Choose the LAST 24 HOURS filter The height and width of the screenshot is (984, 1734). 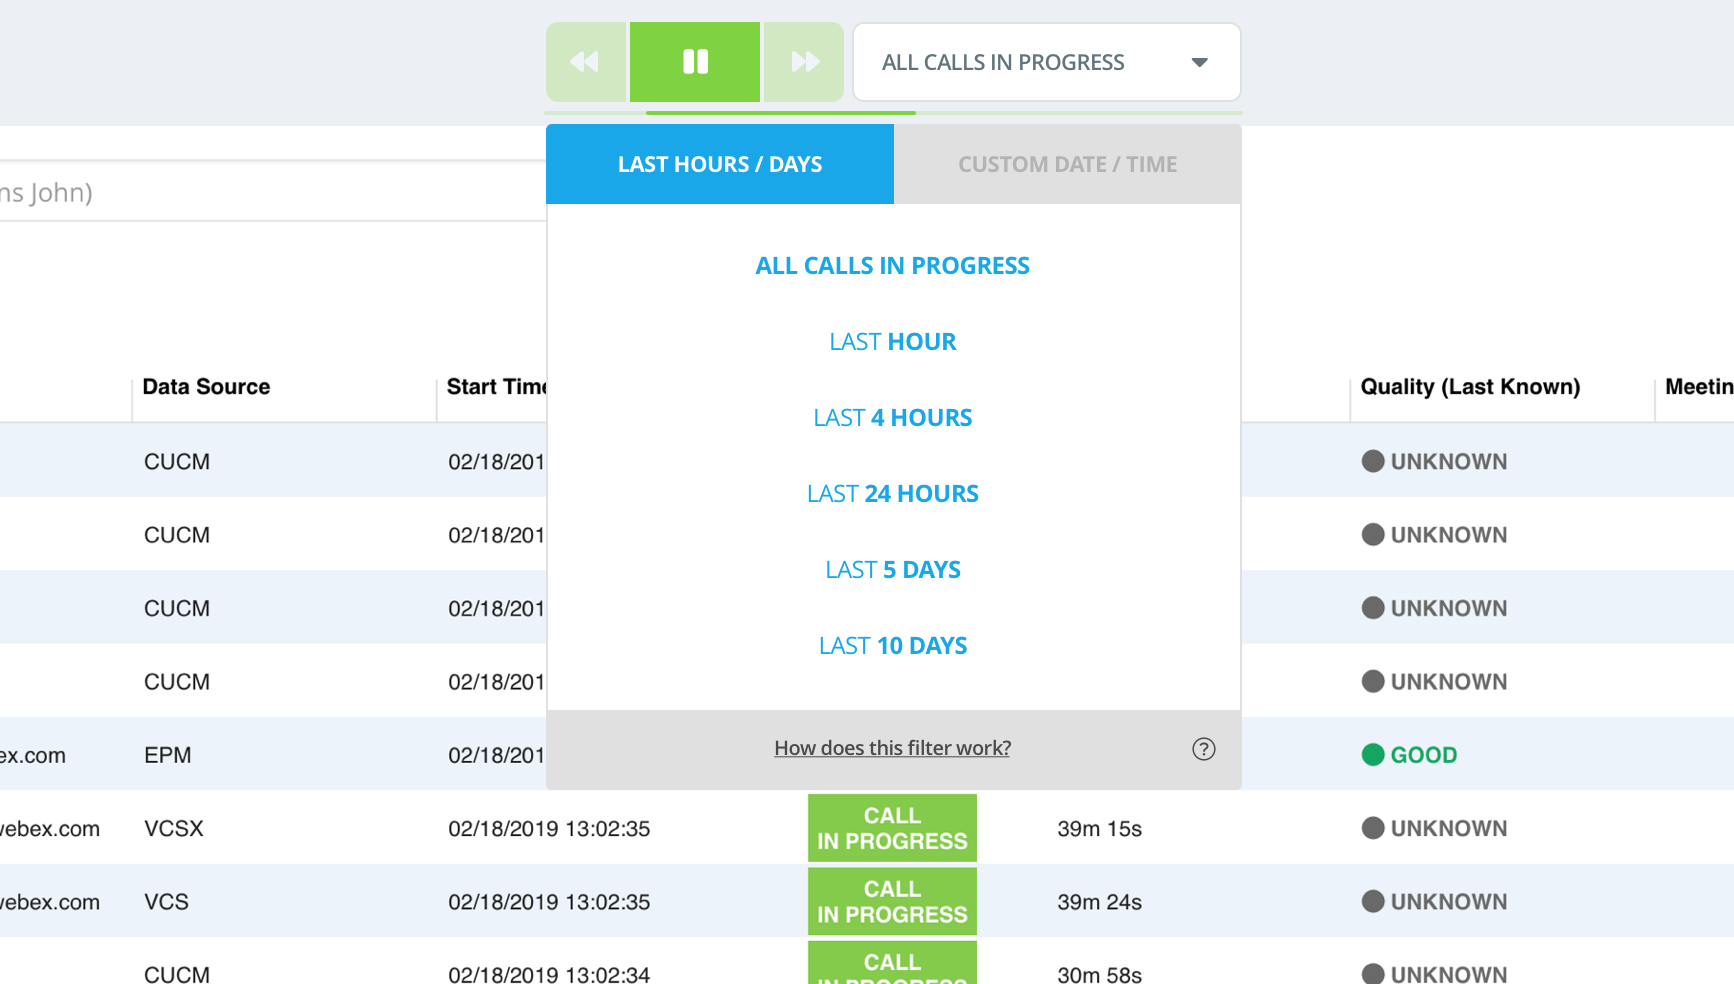(x=893, y=494)
